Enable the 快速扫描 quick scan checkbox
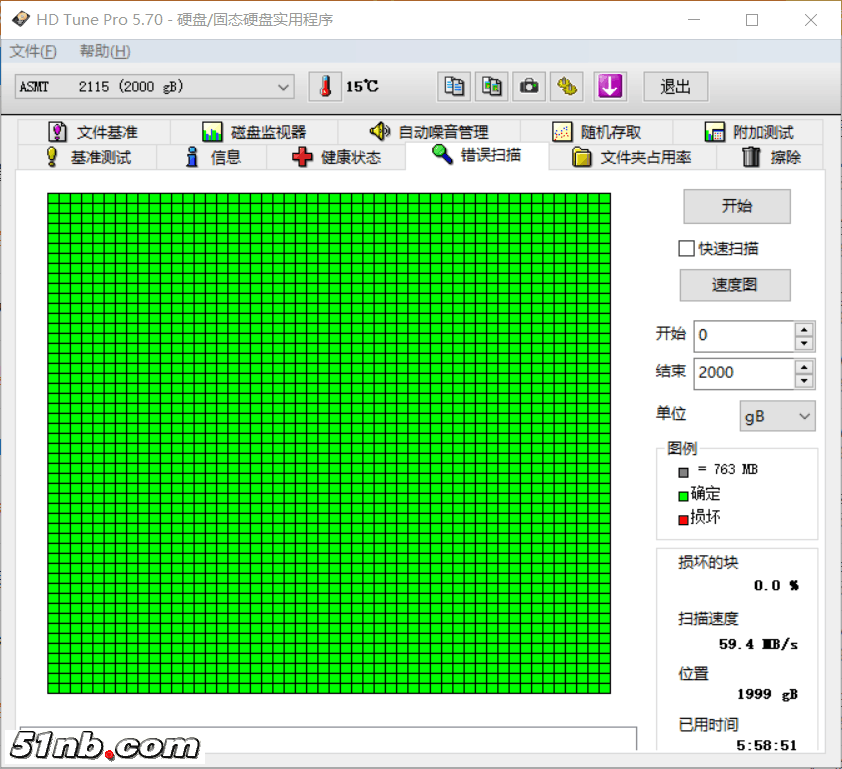 pos(686,248)
